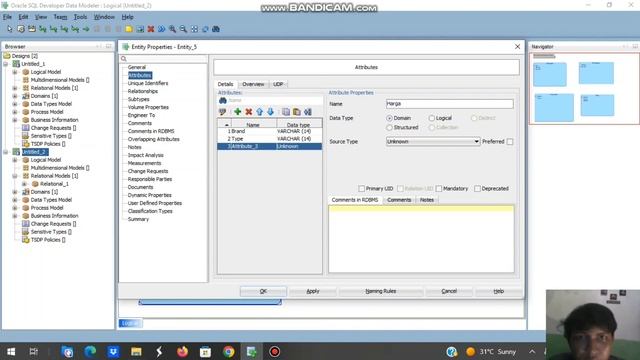Remove attribute with the red X icon
The height and width of the screenshot is (360, 640).
249,111
